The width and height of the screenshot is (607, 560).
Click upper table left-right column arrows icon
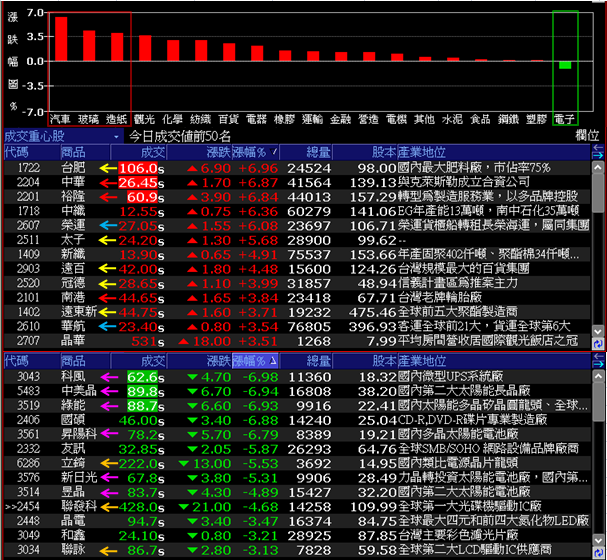click(598, 152)
